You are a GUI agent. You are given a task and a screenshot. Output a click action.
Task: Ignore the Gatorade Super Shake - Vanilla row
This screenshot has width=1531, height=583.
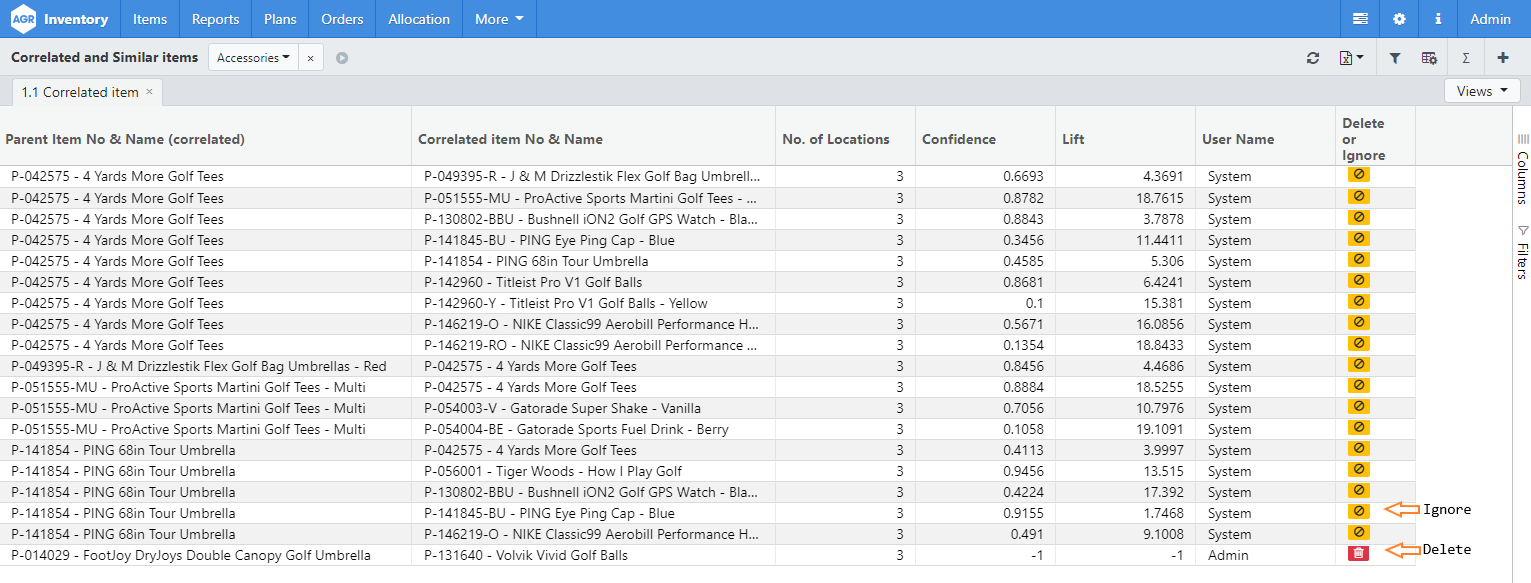click(x=1358, y=406)
